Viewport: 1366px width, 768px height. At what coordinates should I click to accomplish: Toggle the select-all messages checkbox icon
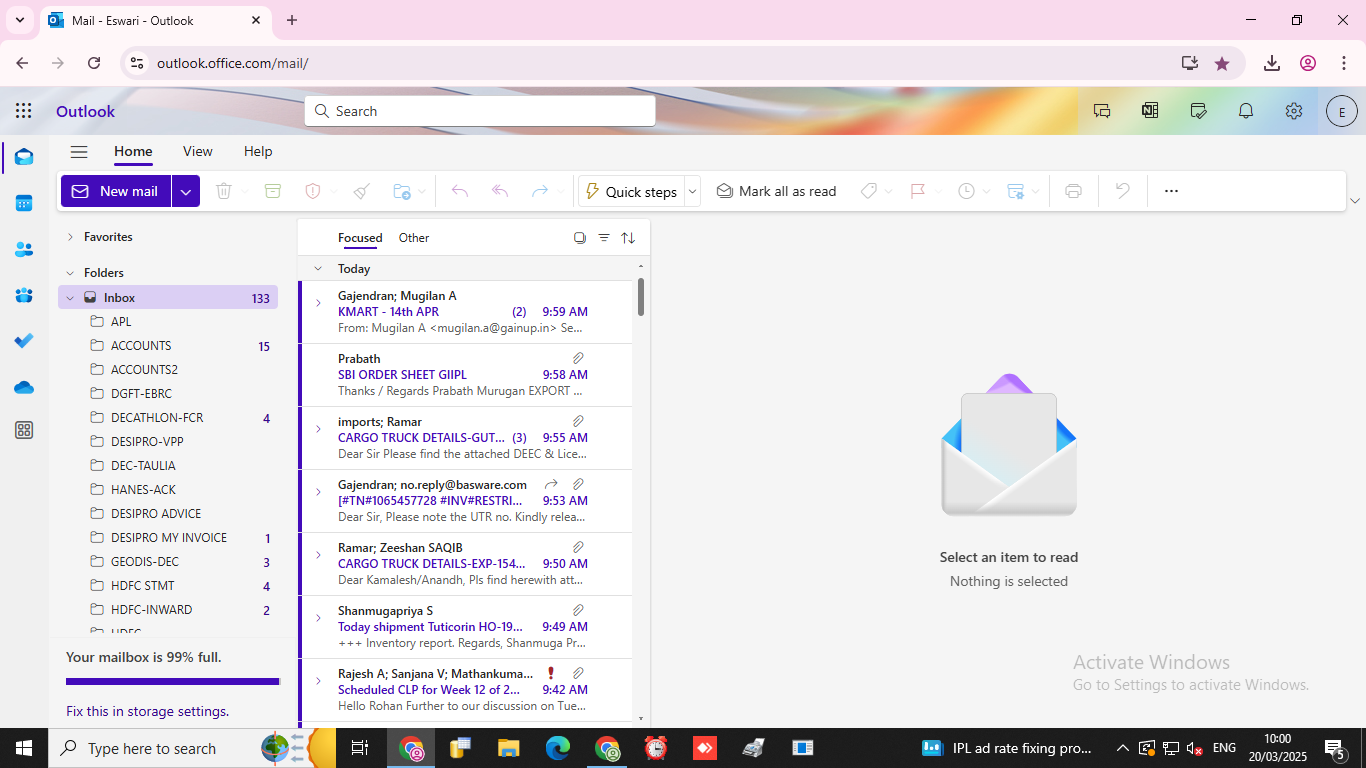point(579,238)
